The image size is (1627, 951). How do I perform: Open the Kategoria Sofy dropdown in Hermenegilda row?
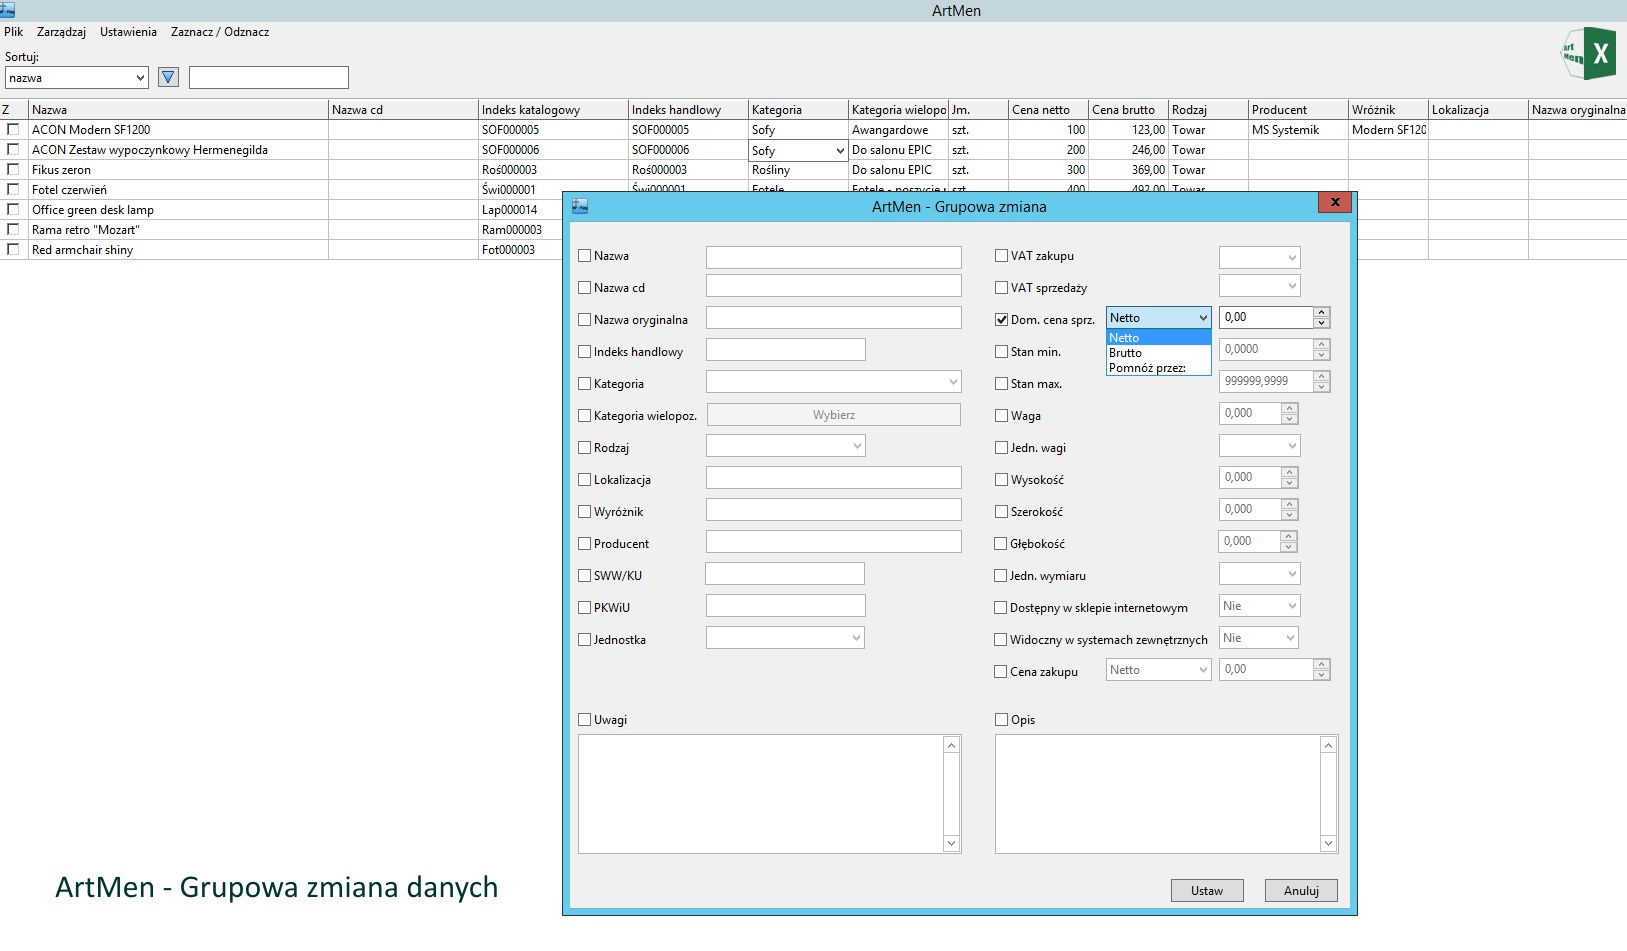tap(799, 150)
